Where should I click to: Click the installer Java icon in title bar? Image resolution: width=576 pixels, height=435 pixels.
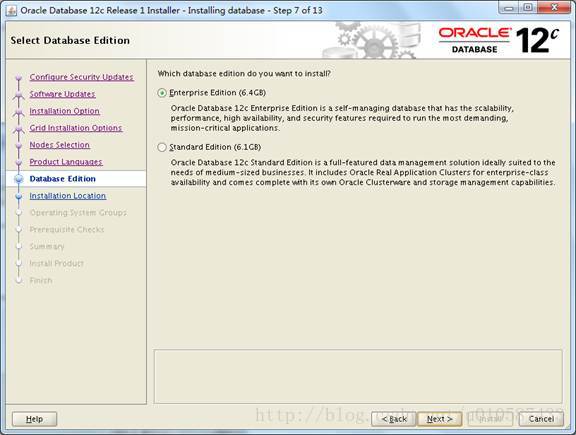tap(11, 11)
